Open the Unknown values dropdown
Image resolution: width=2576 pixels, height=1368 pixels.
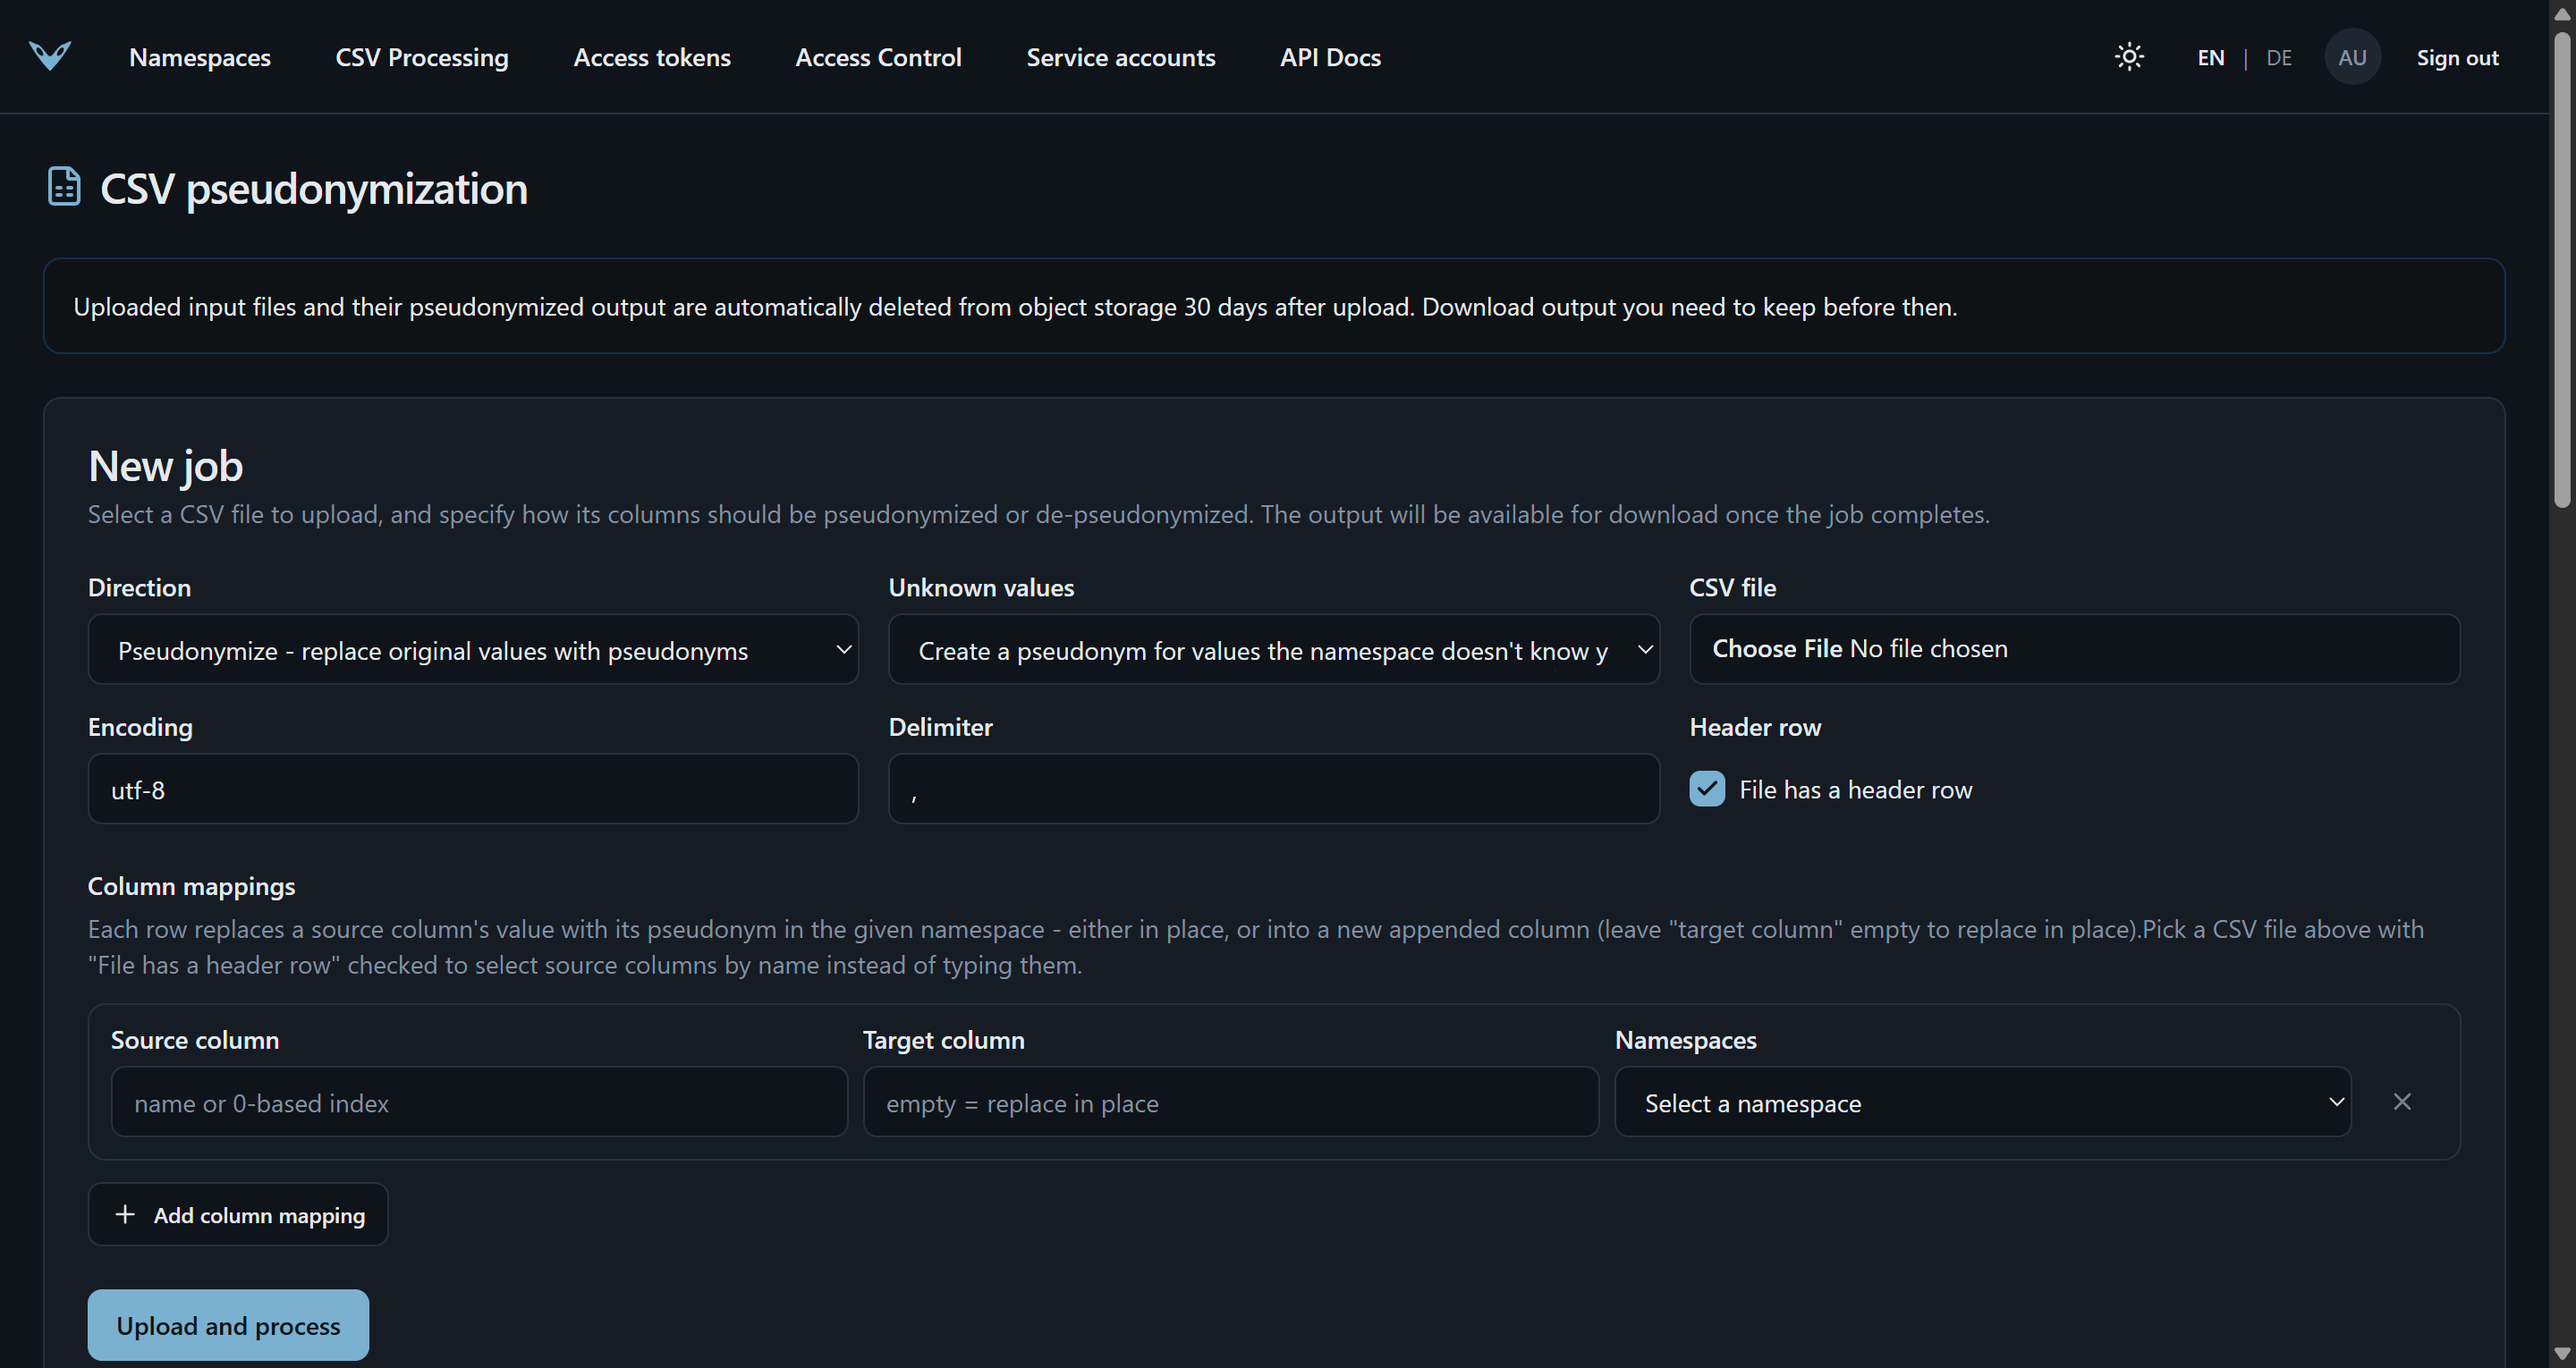coord(1274,650)
